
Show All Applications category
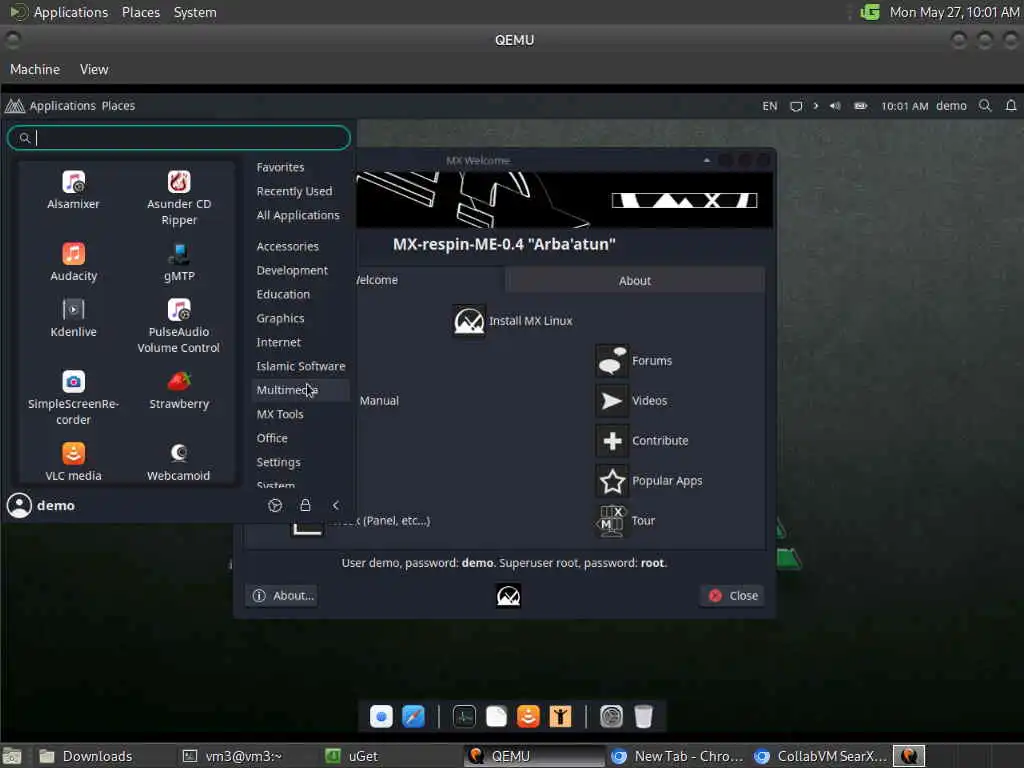(298, 216)
